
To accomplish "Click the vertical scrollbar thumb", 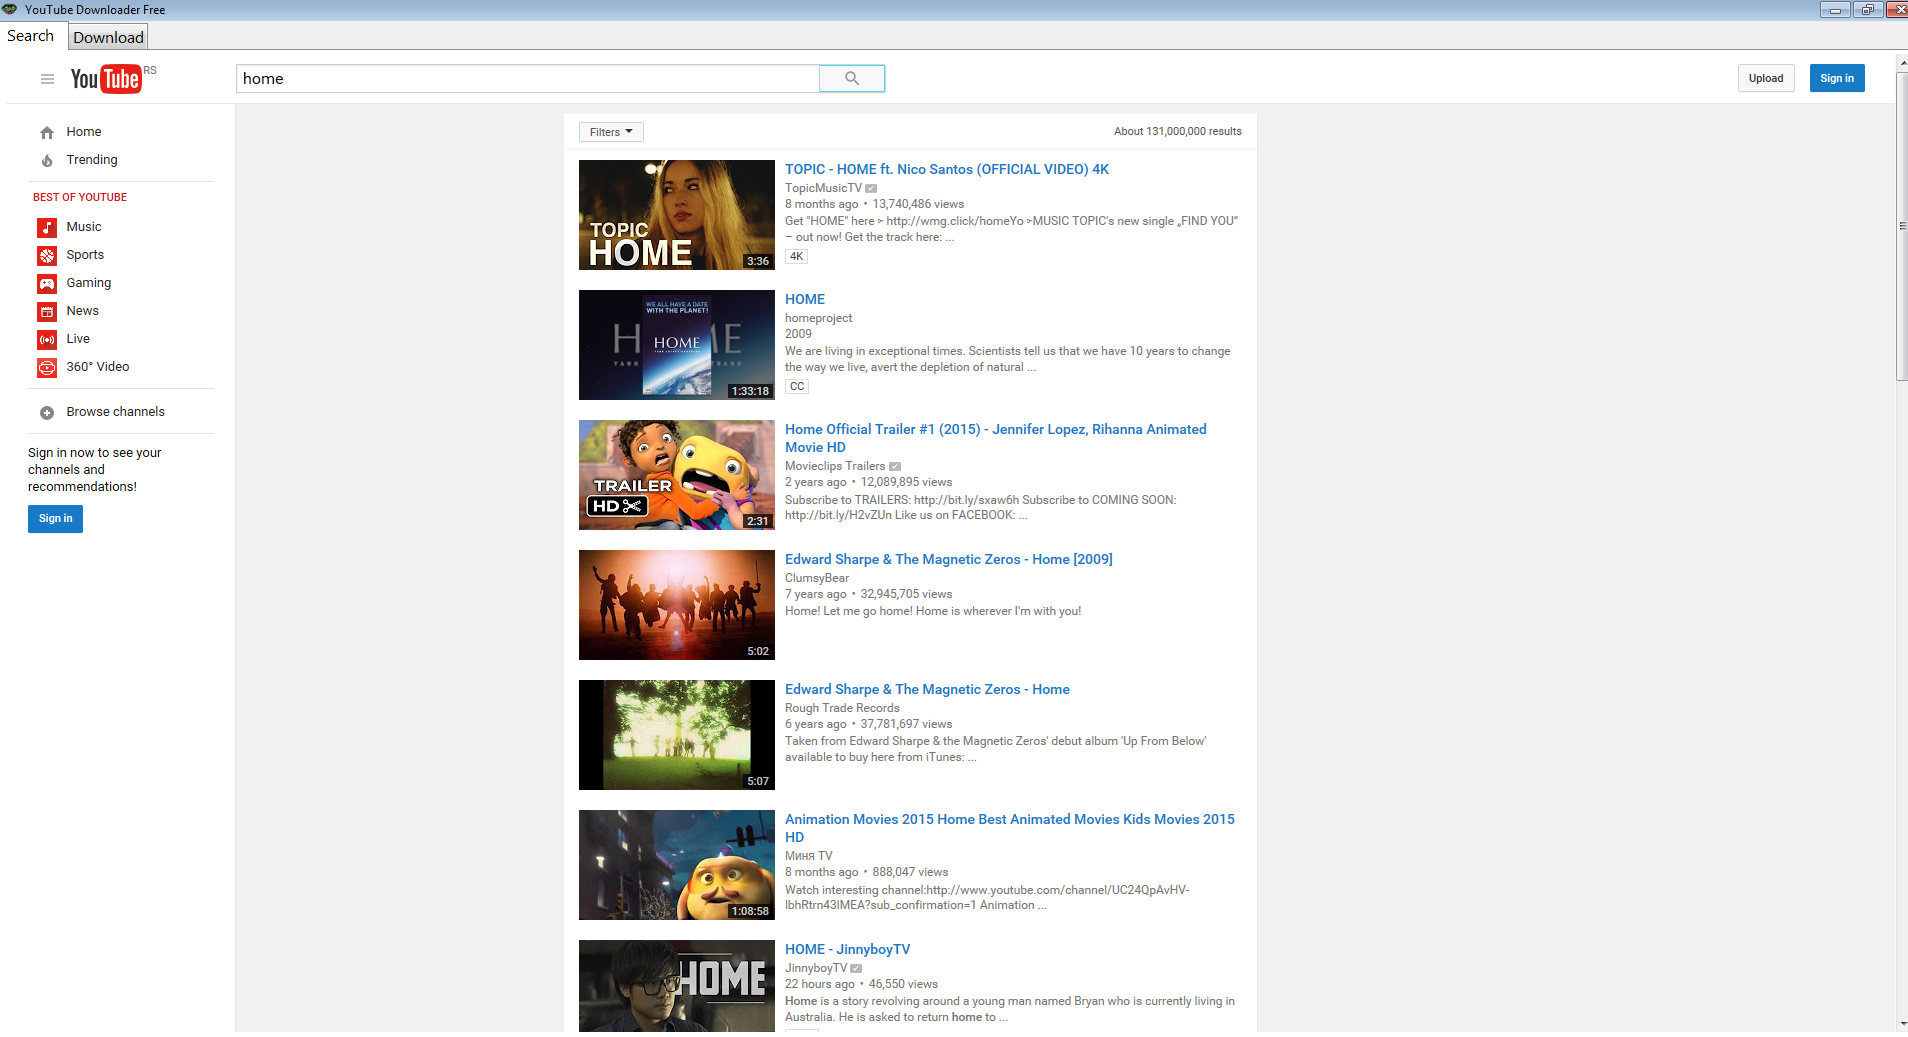I will [x=1902, y=226].
